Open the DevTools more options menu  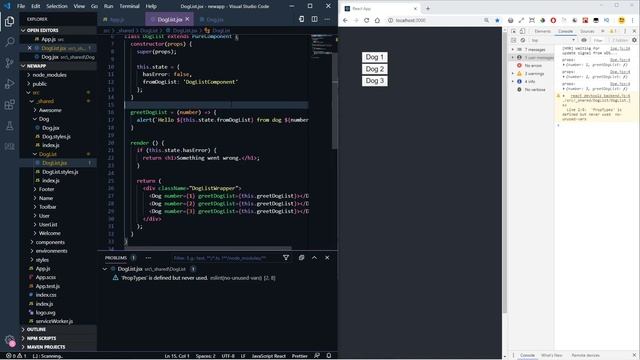coord(625,31)
